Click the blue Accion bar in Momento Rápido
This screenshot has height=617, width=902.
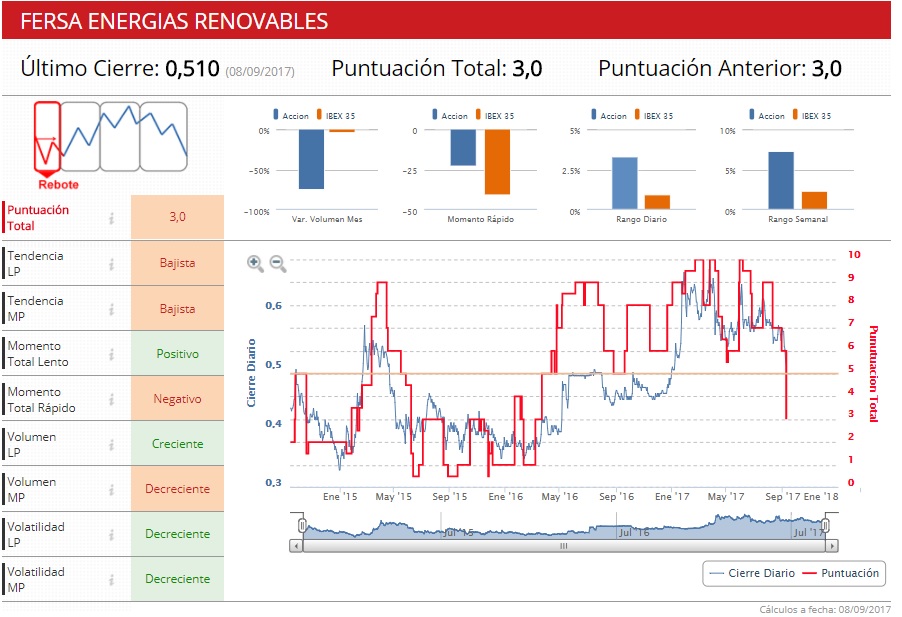[x=463, y=148]
